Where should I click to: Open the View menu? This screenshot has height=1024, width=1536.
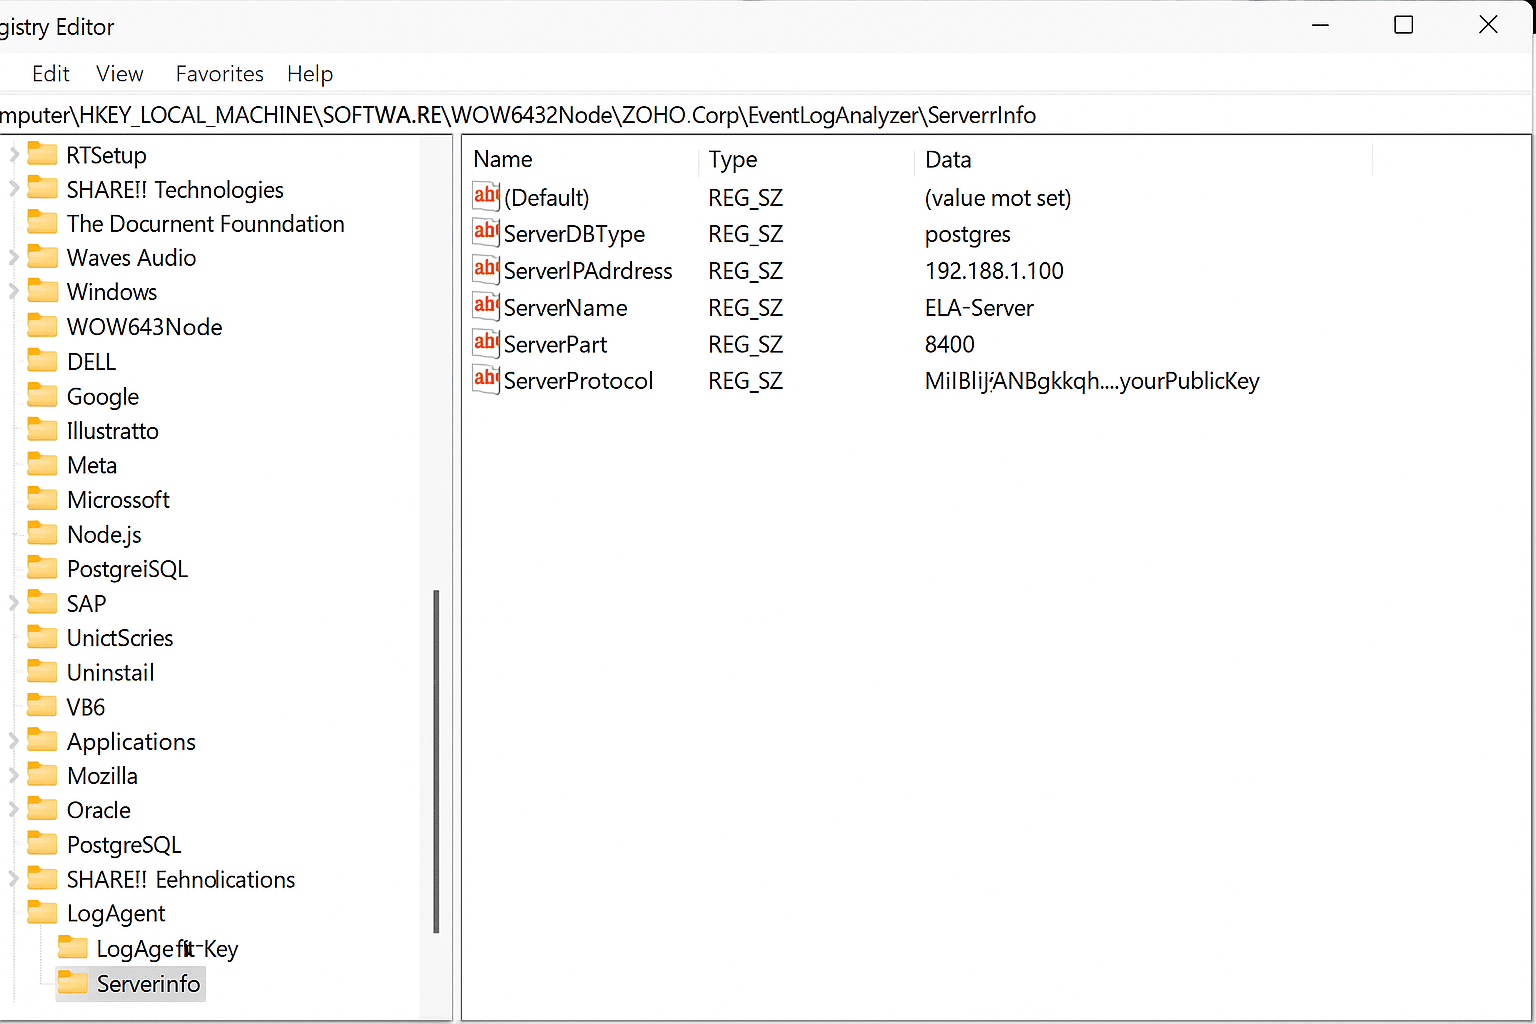pos(120,74)
